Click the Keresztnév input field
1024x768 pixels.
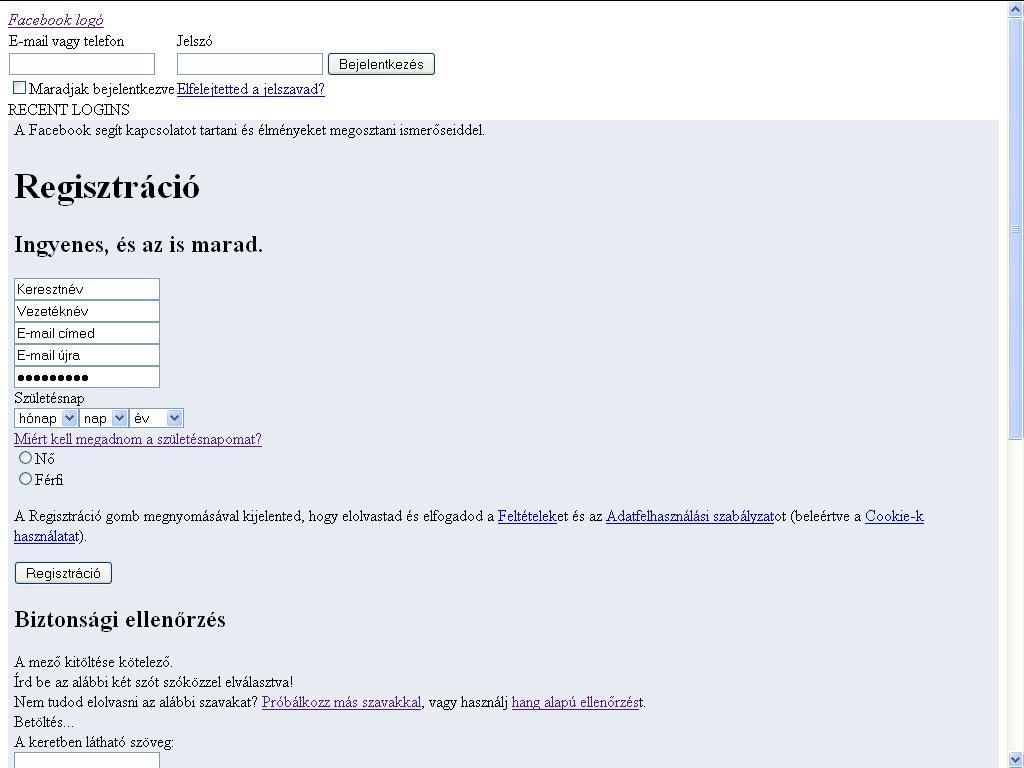[x=87, y=289]
